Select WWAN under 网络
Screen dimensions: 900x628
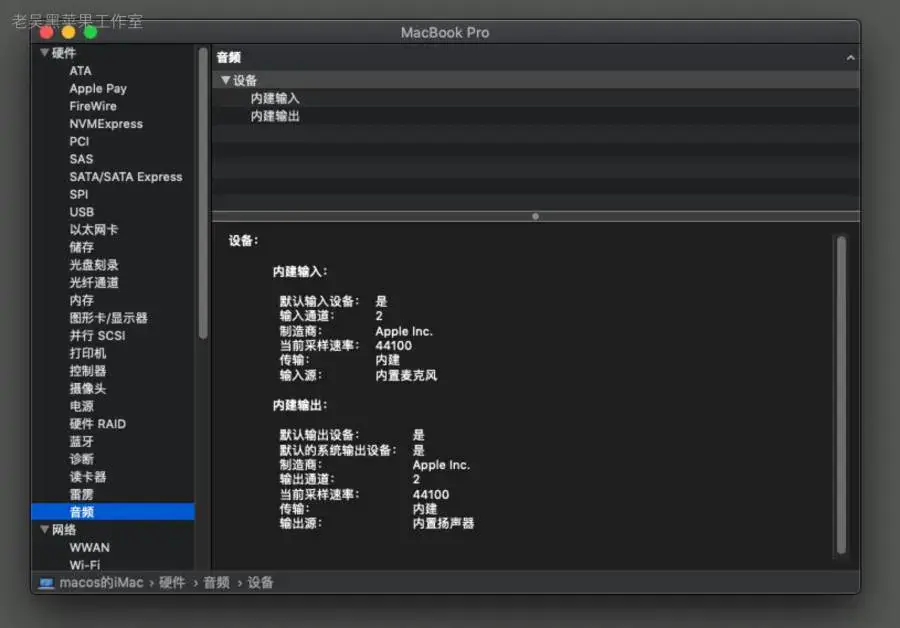click(90, 548)
